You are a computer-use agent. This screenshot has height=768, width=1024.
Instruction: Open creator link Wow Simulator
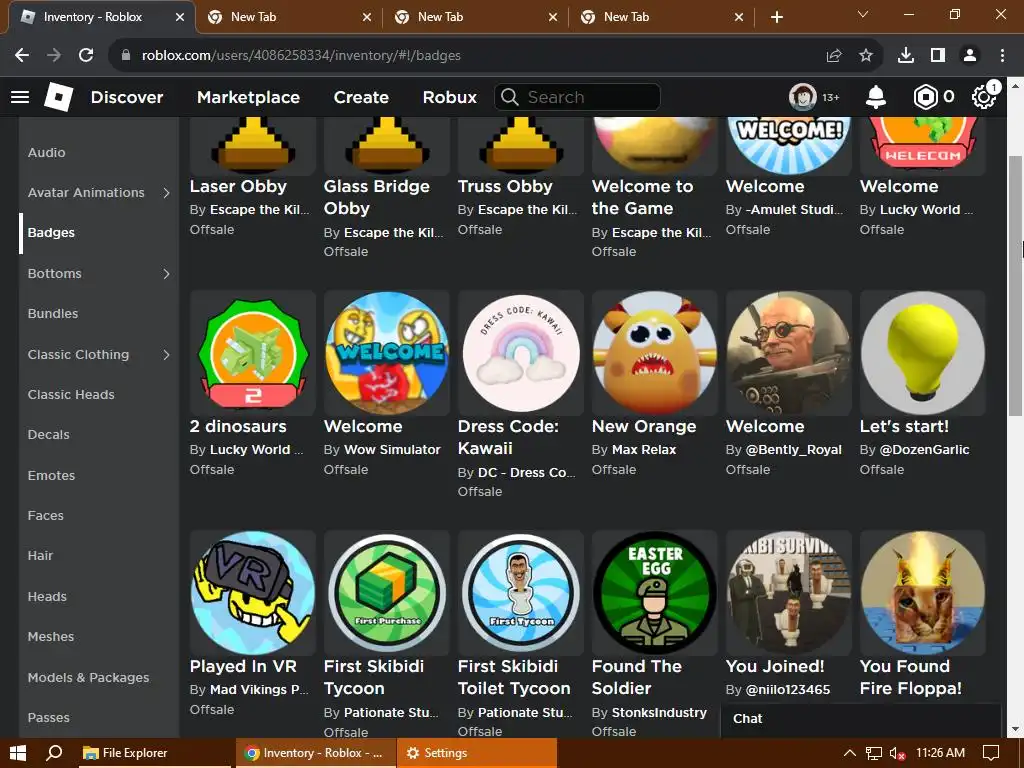(x=392, y=450)
